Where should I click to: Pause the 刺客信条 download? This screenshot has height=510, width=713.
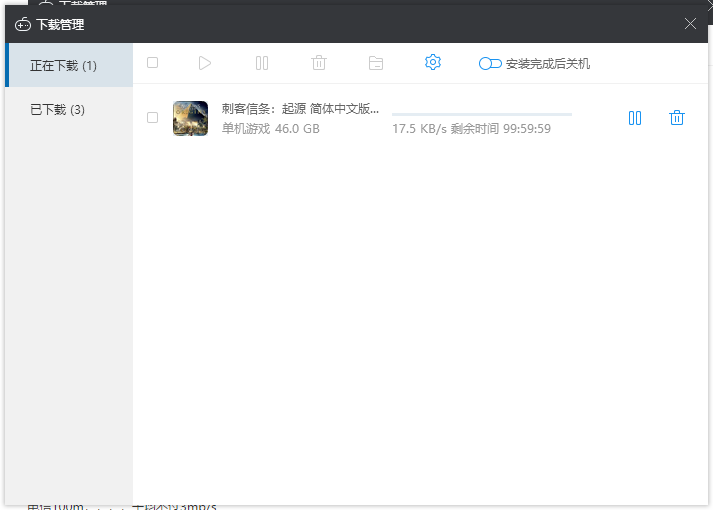pos(635,118)
